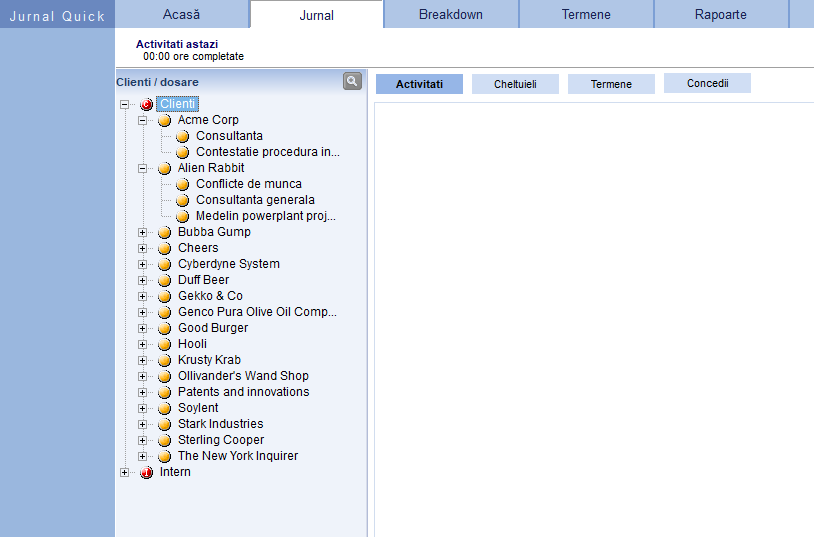Click the yellow icon next to Conflicte de munca
Screen dimensions: 814x537
[183, 184]
